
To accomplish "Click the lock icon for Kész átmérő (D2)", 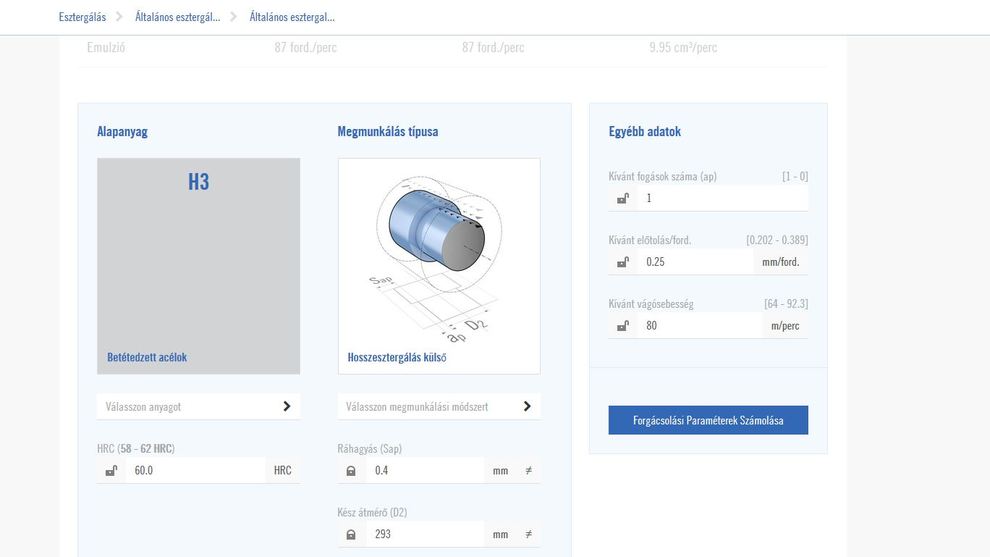I will (351, 534).
